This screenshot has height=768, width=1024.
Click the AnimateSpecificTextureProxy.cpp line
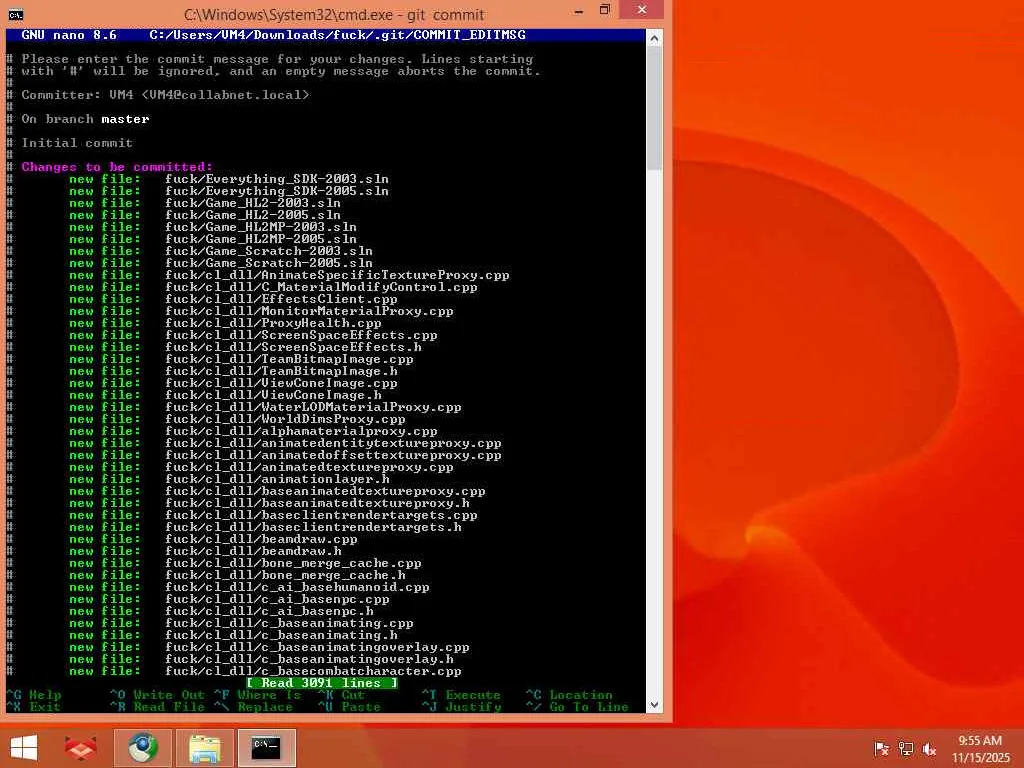pos(337,275)
